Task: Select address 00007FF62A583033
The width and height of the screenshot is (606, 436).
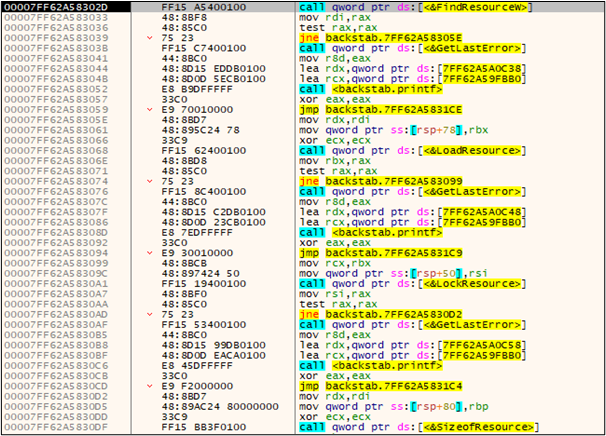Action: [x=56, y=17]
